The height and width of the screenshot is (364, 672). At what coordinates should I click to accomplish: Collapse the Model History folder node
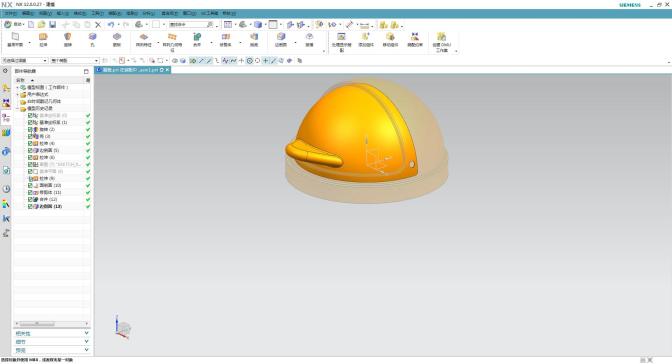pyautogui.click(x=18, y=108)
